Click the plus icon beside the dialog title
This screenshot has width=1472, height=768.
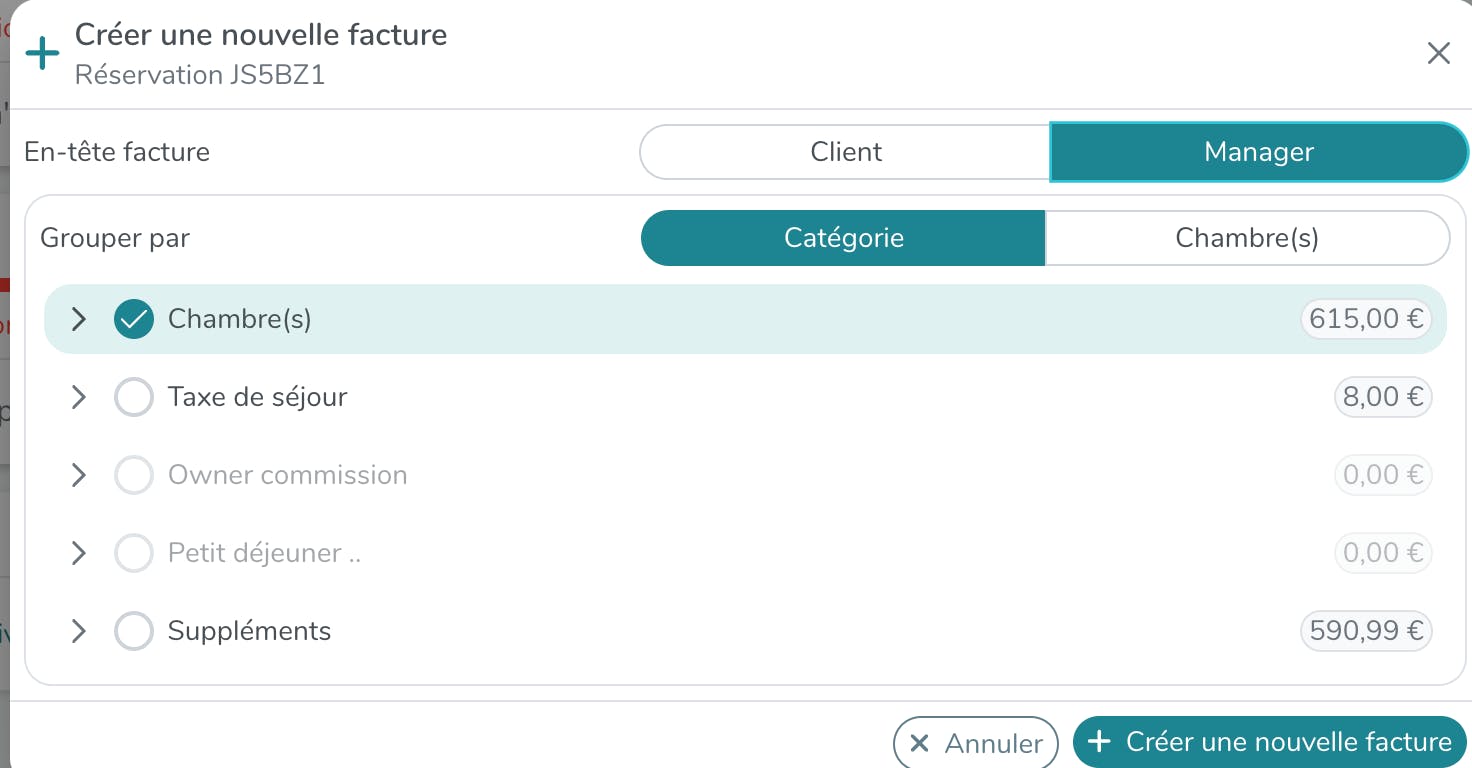click(x=42, y=54)
